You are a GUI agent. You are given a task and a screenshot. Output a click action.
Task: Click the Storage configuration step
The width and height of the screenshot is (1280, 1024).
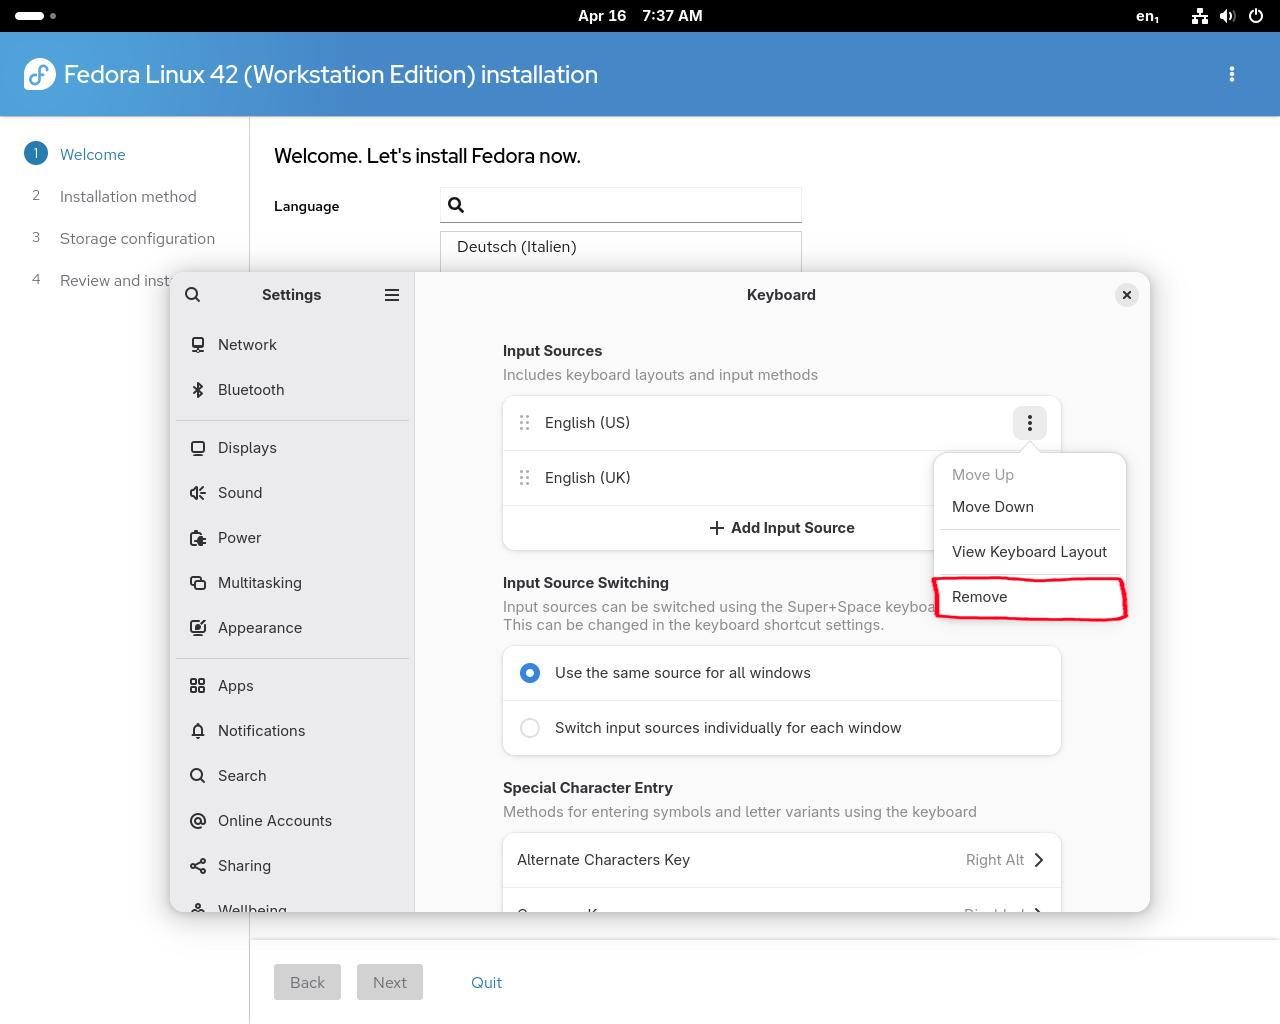[137, 238]
